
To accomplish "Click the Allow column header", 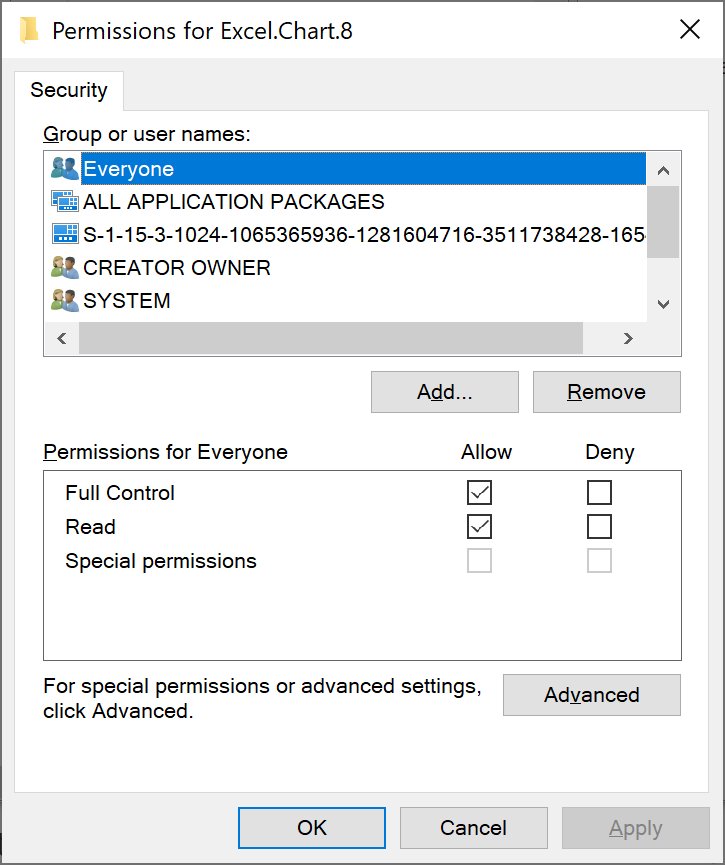I will [486, 452].
